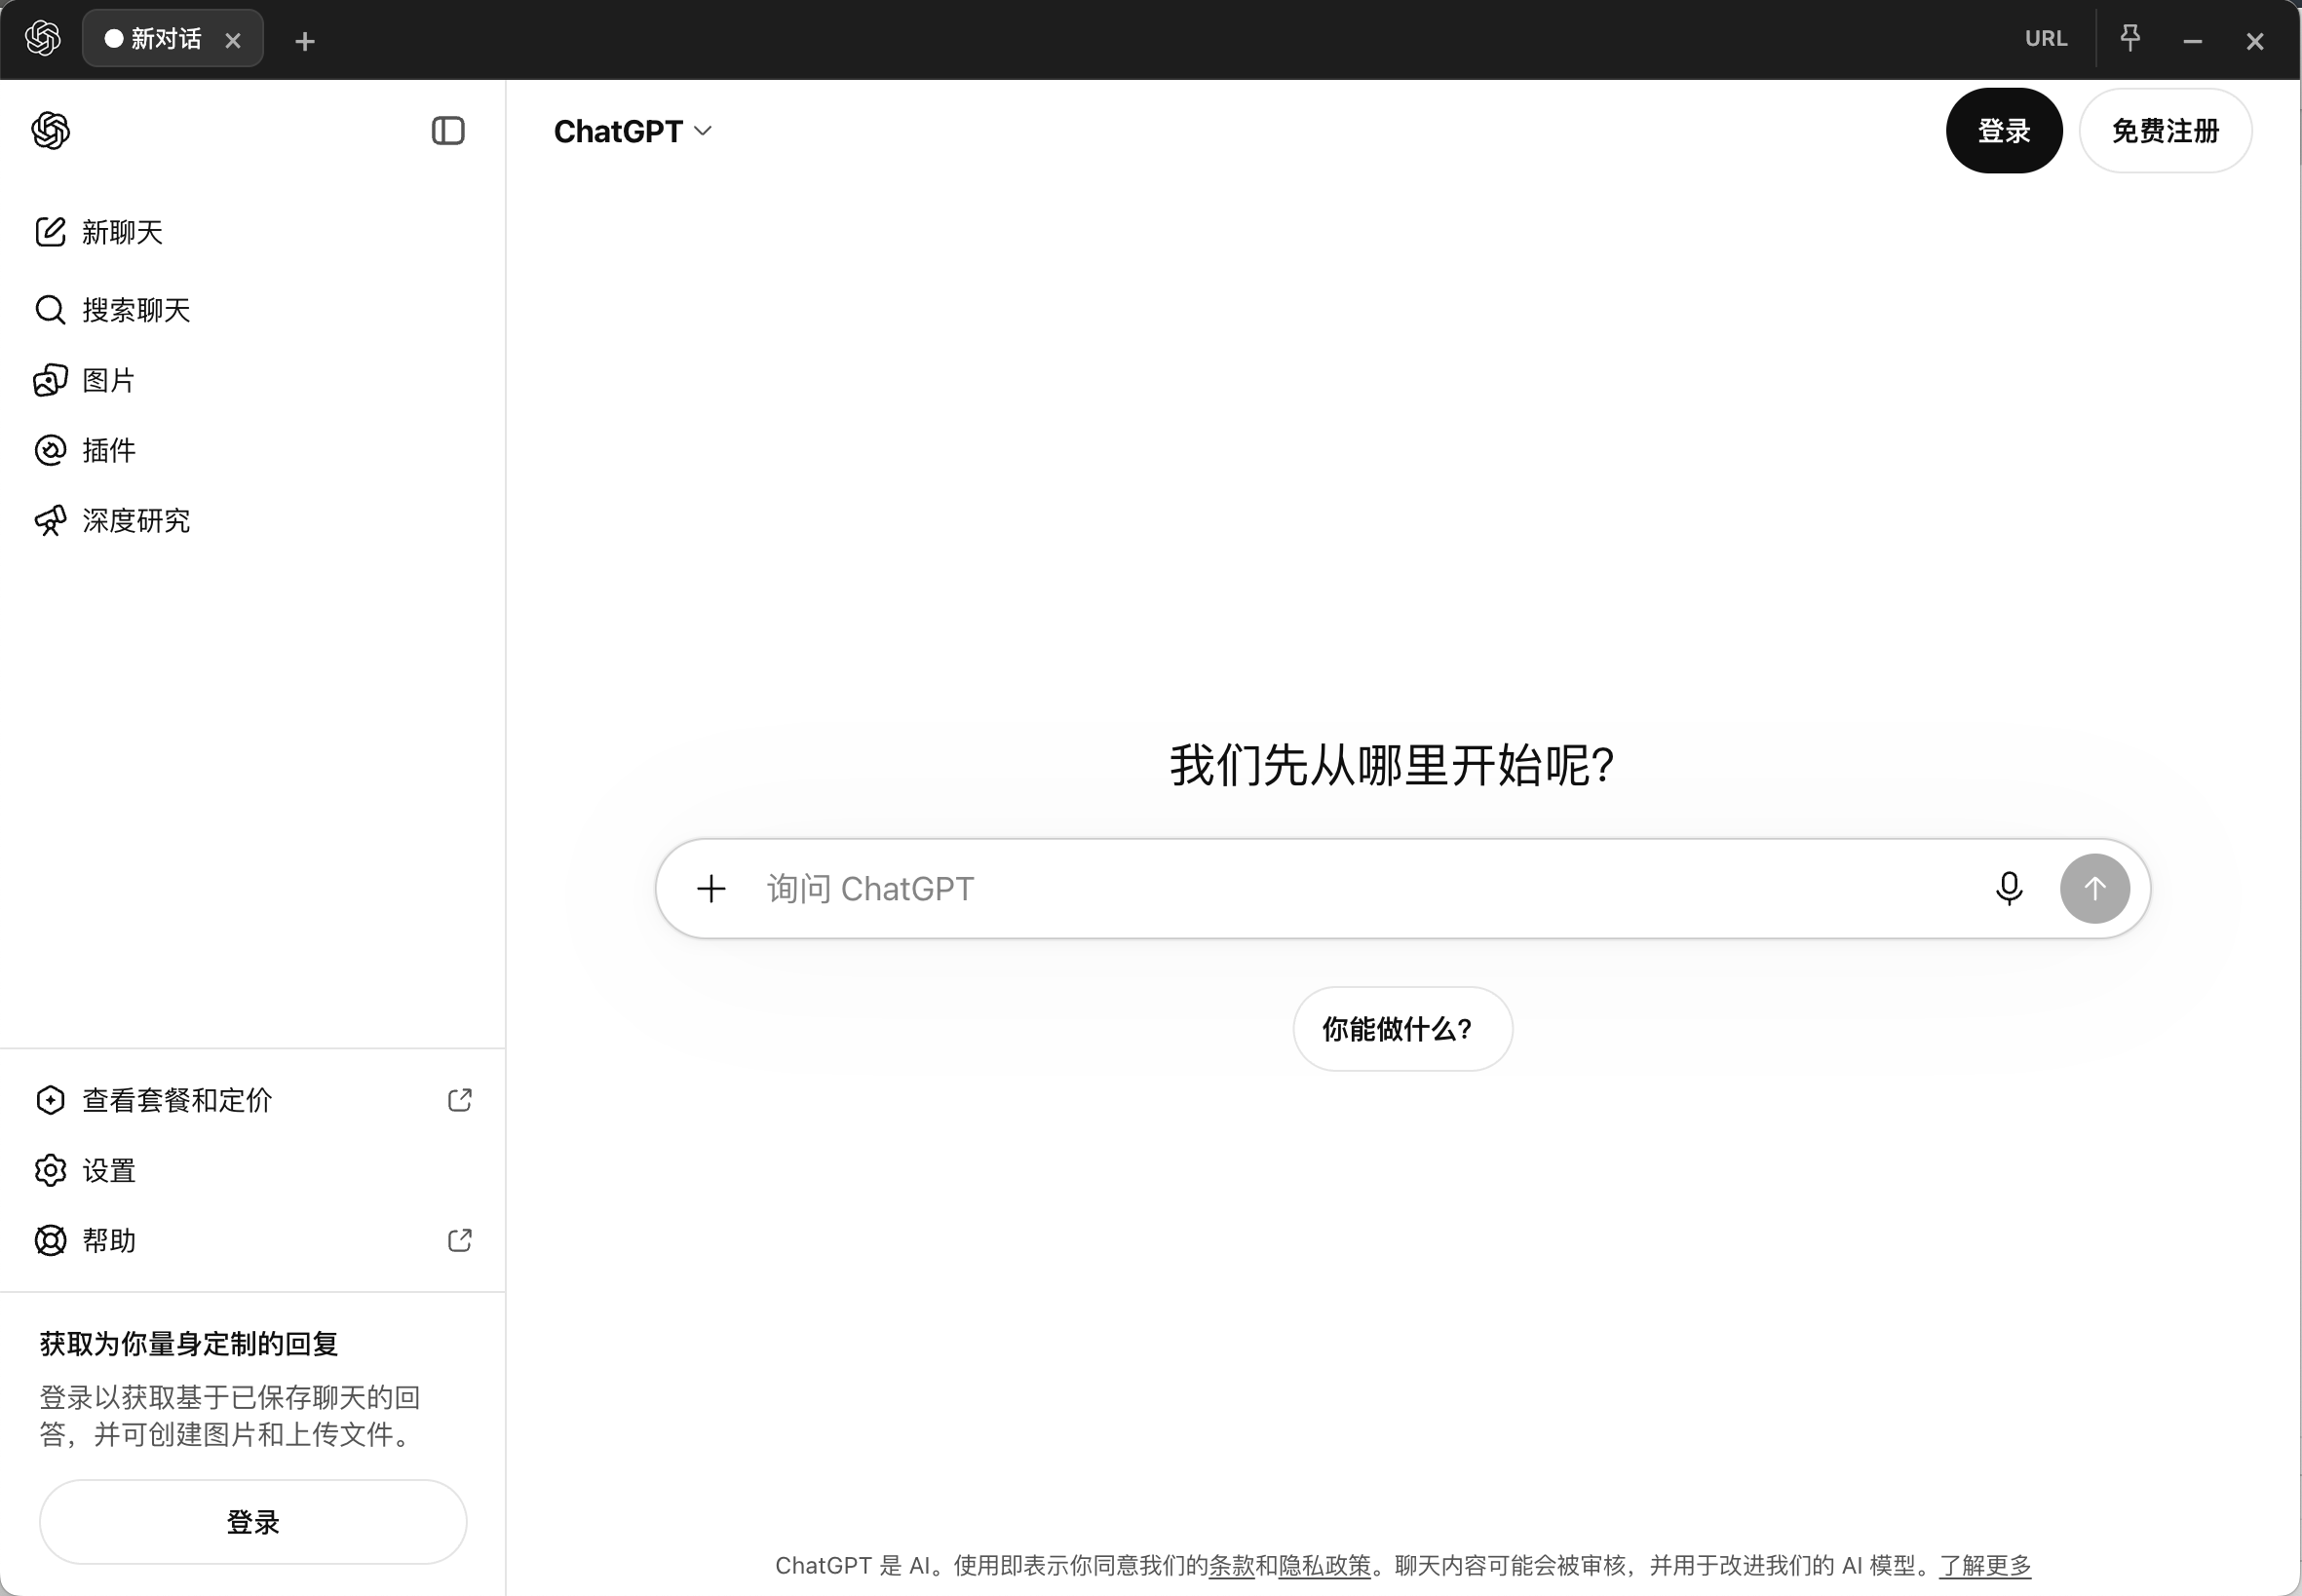The width and height of the screenshot is (2302, 1596).
Task: Click the 登录 button at the sidebar bottom
Action: click(x=253, y=1522)
